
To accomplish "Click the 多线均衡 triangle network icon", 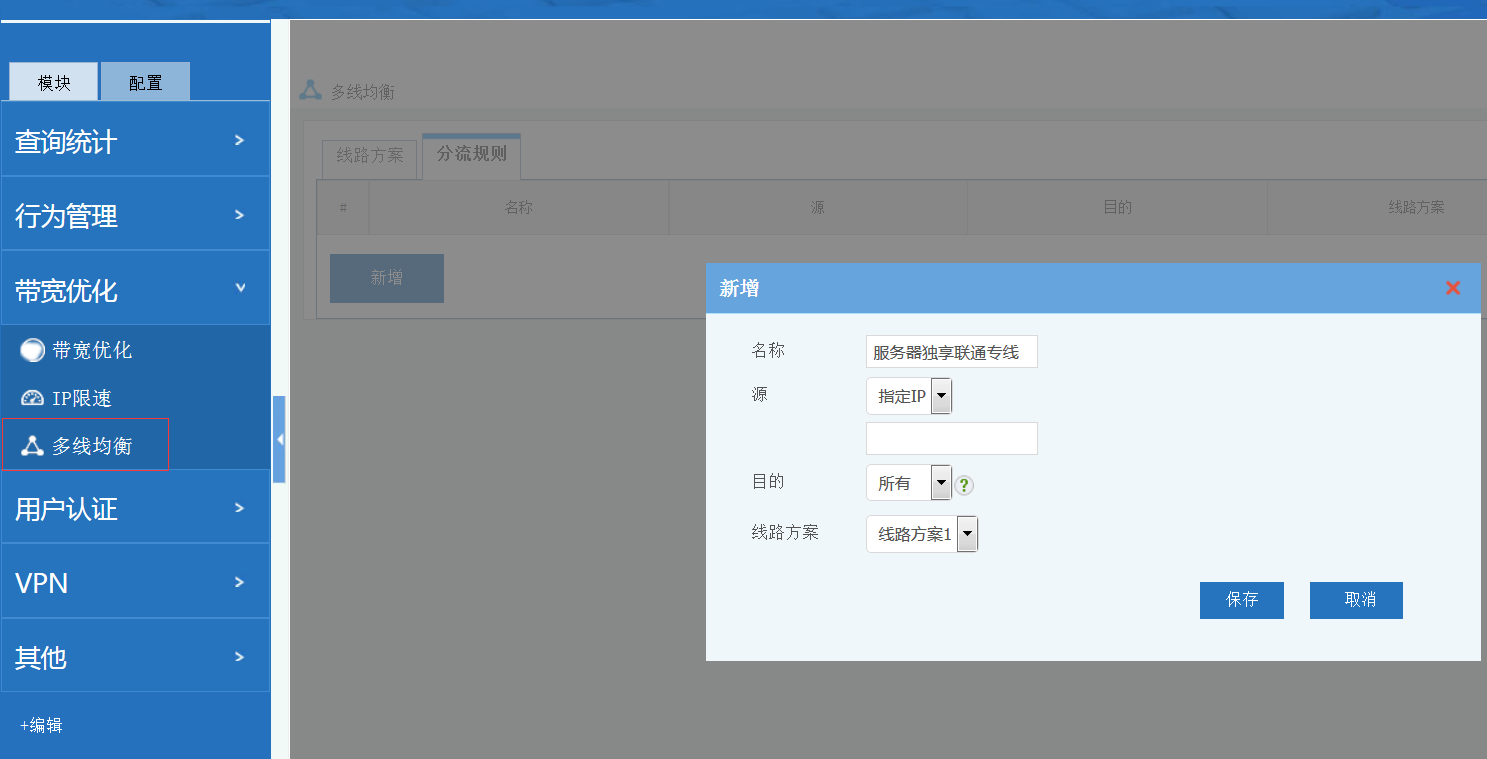I will 32,446.
